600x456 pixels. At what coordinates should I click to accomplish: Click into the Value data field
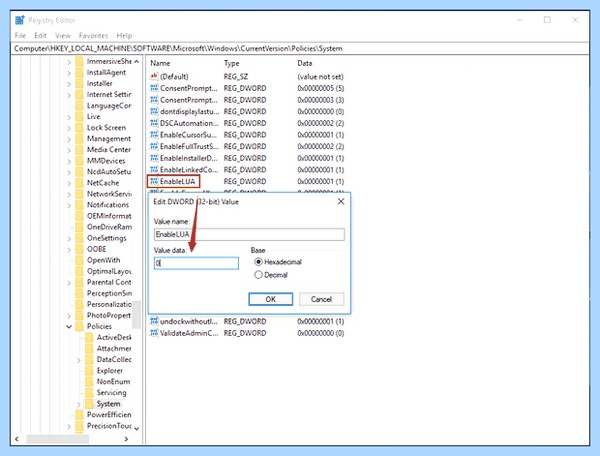196,263
